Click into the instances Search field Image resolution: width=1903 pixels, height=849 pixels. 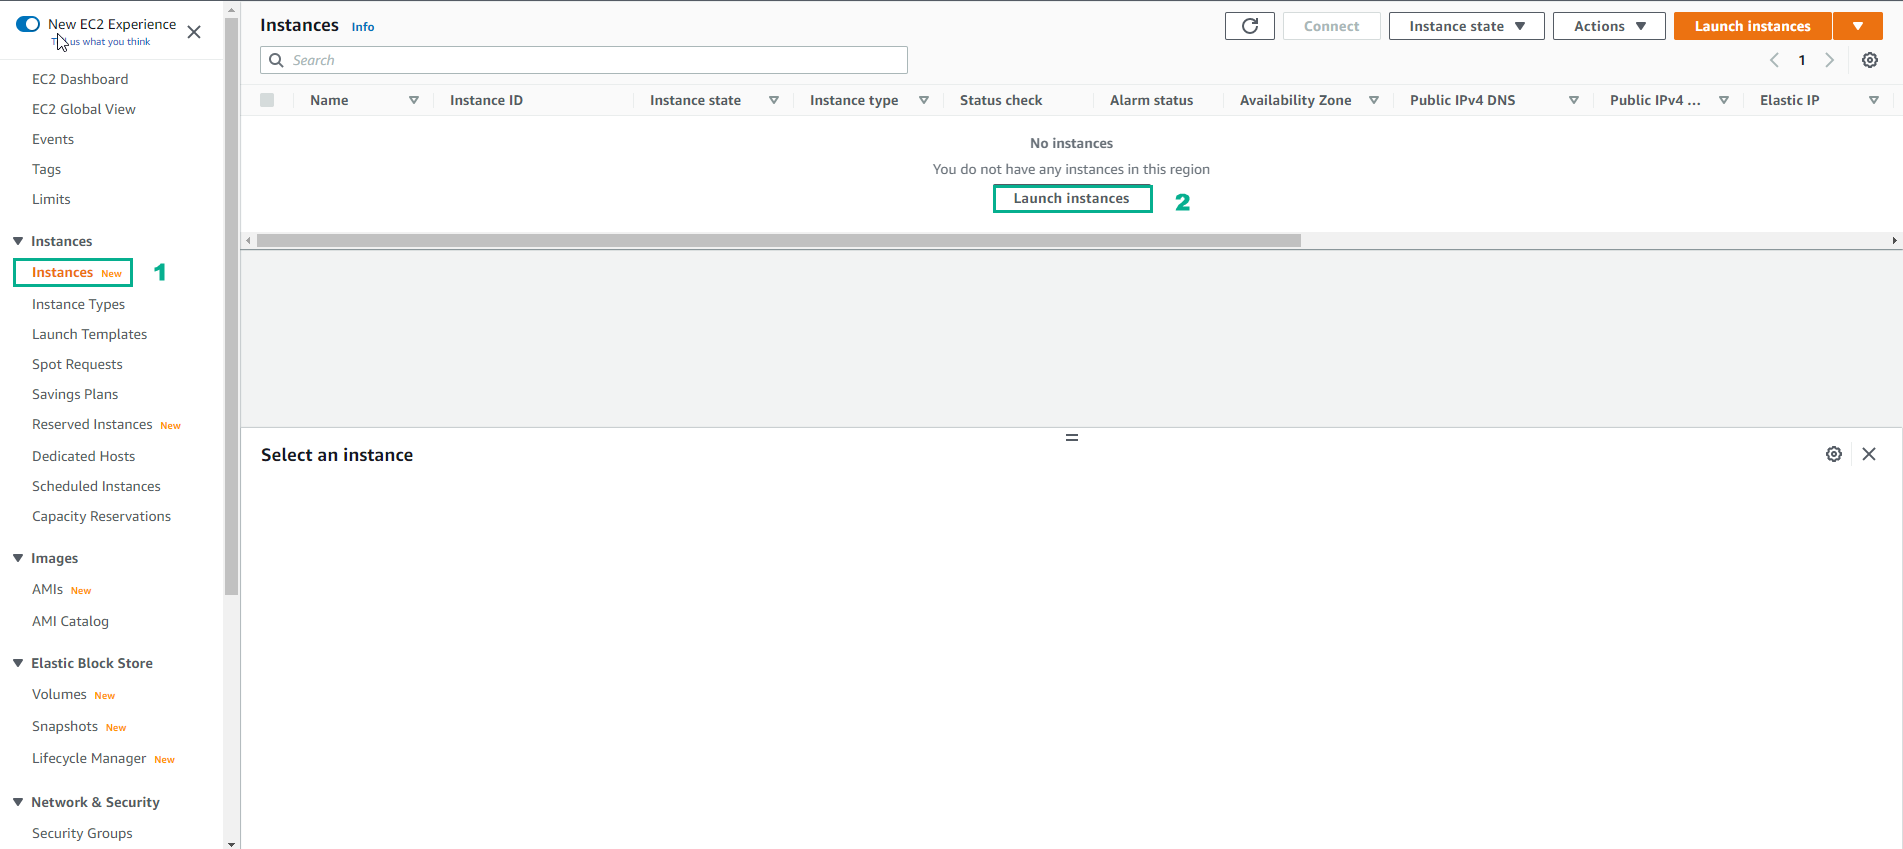[x=595, y=60]
